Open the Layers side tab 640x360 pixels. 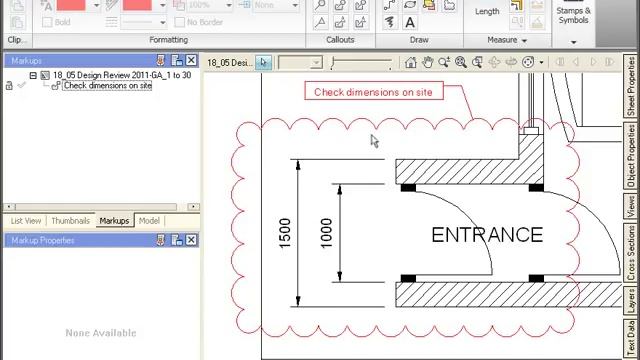(631, 300)
